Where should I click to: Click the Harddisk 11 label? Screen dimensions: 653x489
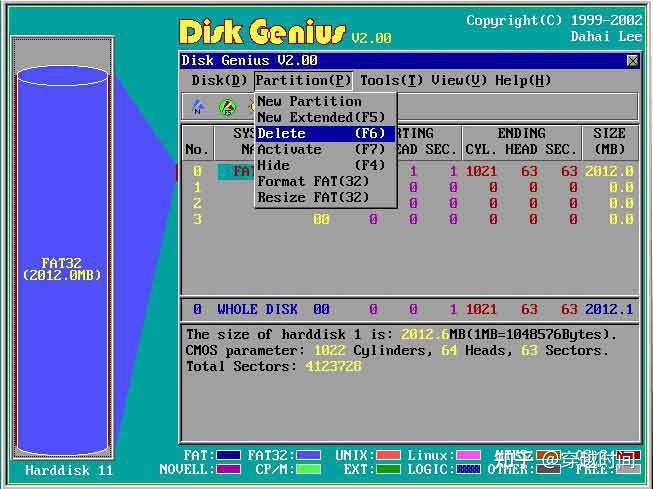69,471
